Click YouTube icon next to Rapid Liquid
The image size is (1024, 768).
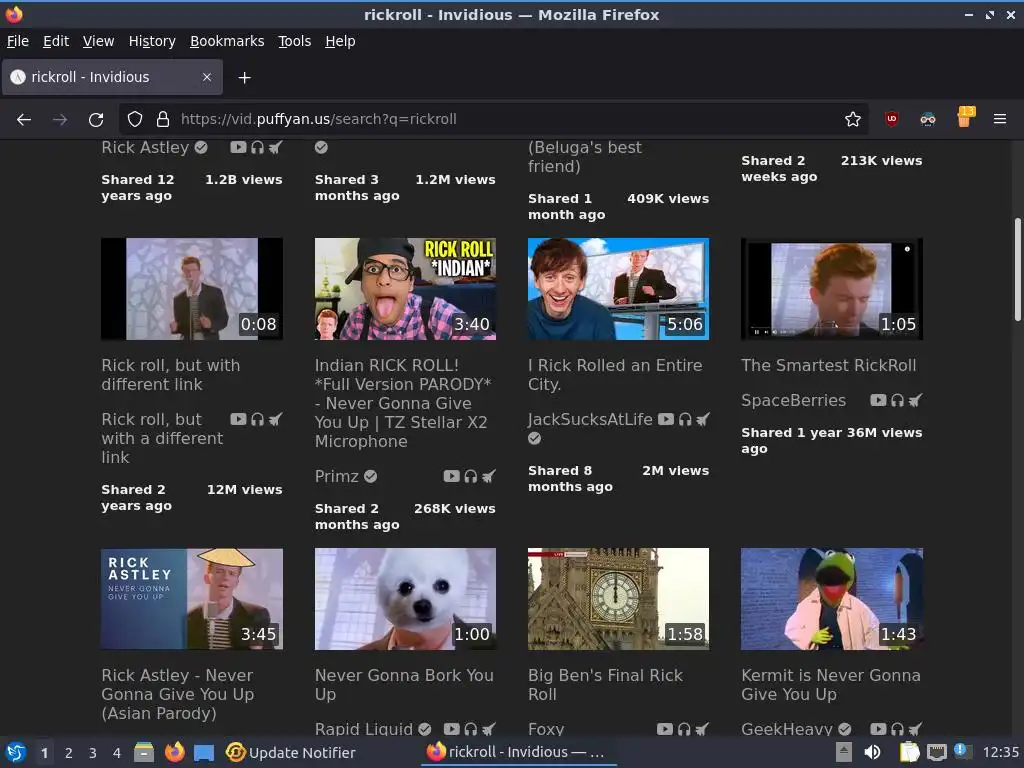pyautogui.click(x=451, y=728)
